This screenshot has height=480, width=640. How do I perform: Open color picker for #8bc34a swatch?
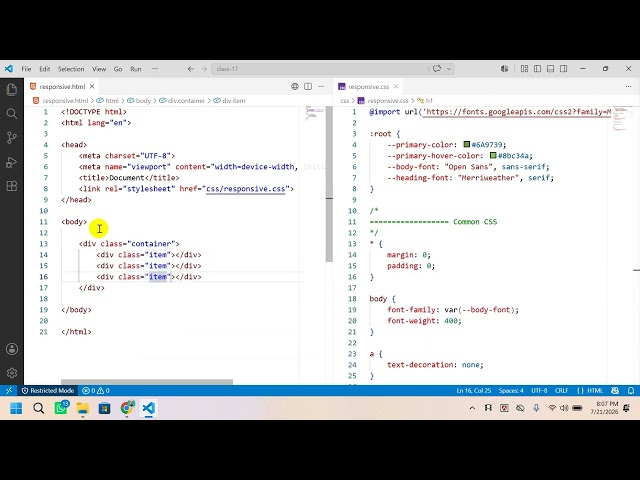[x=493, y=156]
